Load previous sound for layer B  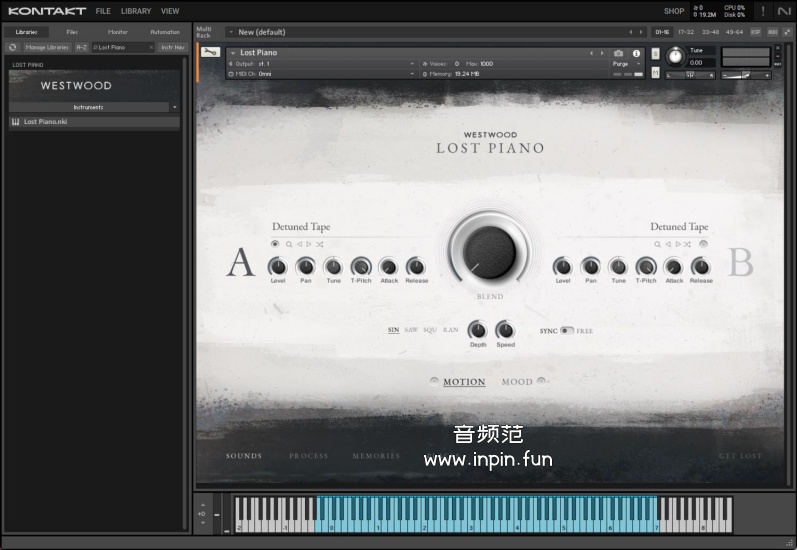pyautogui.click(x=668, y=244)
